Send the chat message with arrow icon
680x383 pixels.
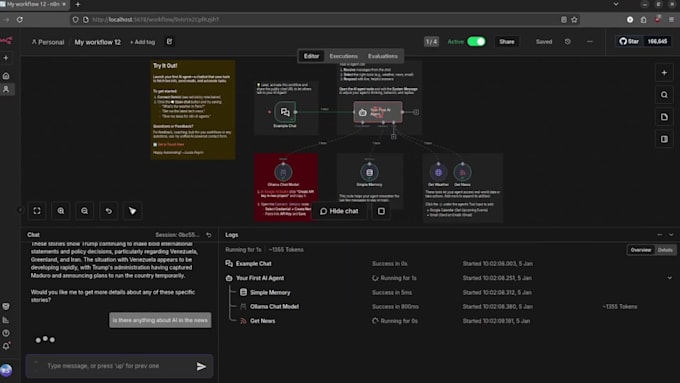201,367
